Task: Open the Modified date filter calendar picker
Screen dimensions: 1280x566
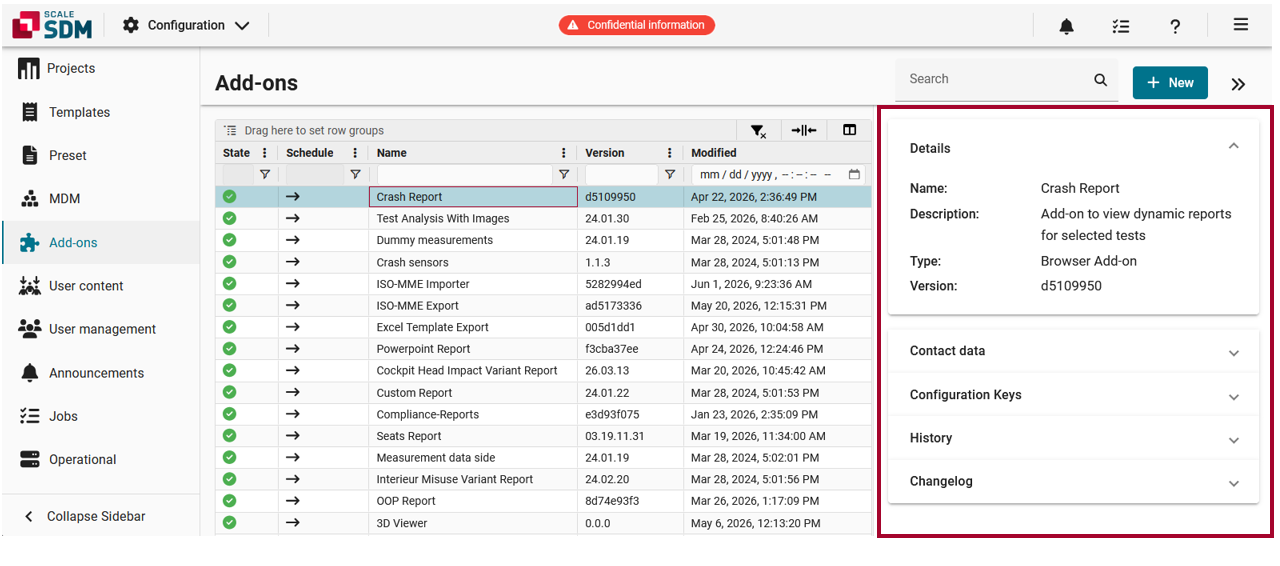Action: point(854,174)
